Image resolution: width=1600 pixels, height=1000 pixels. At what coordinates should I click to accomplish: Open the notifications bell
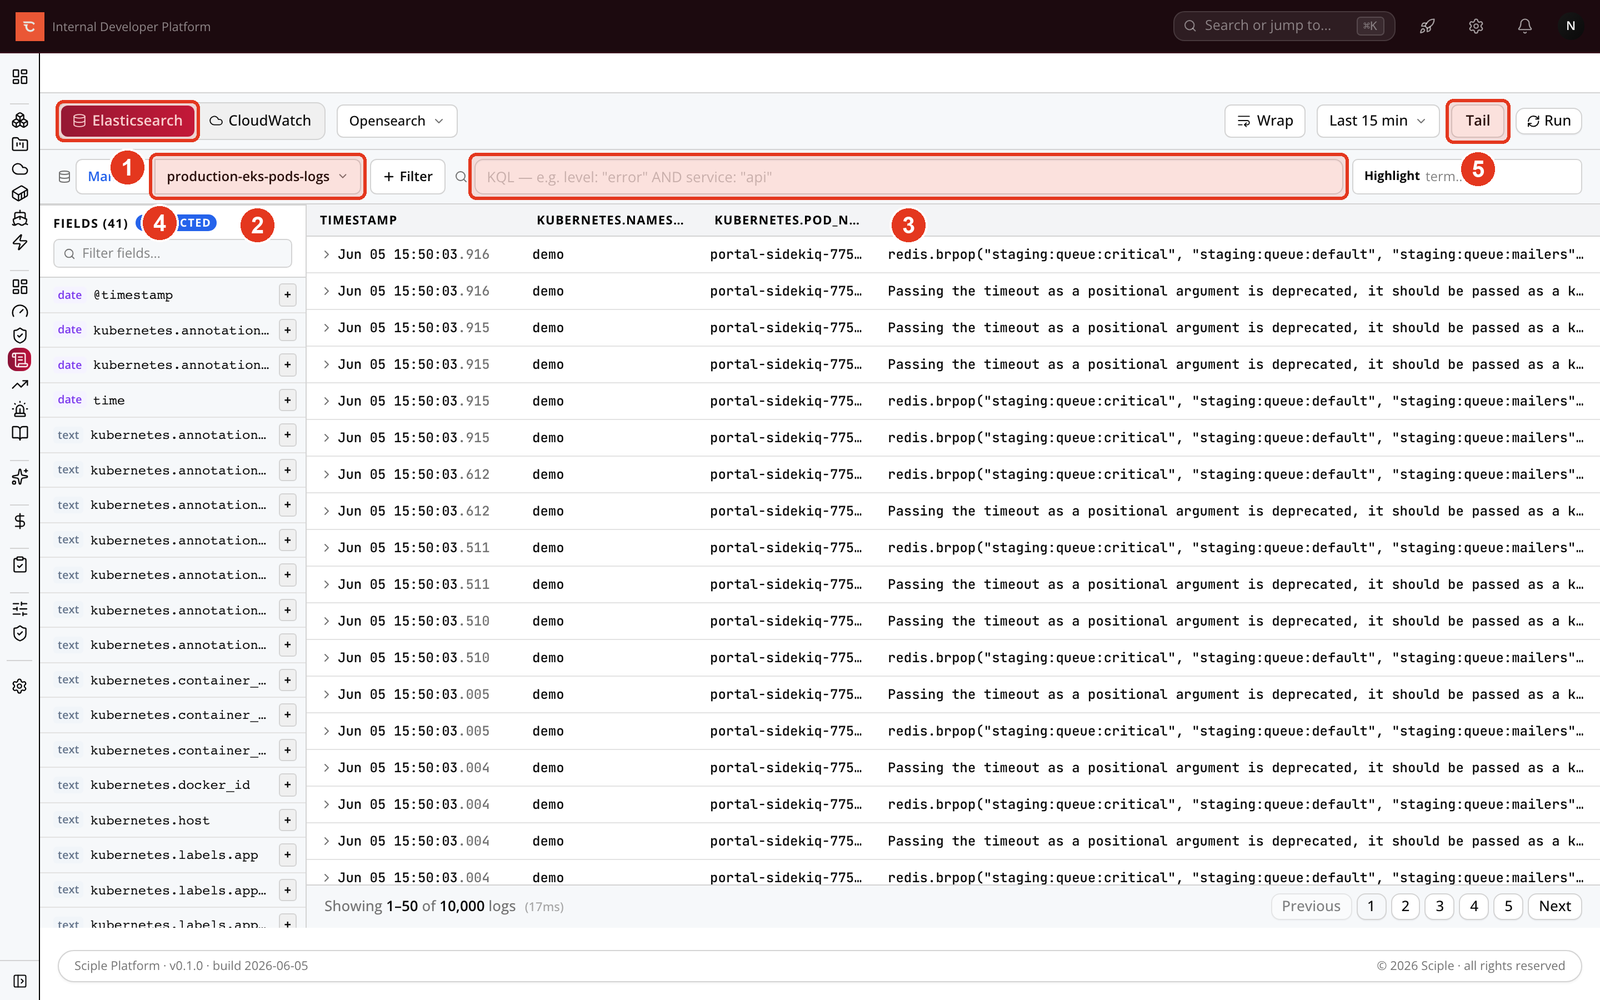tap(1524, 26)
